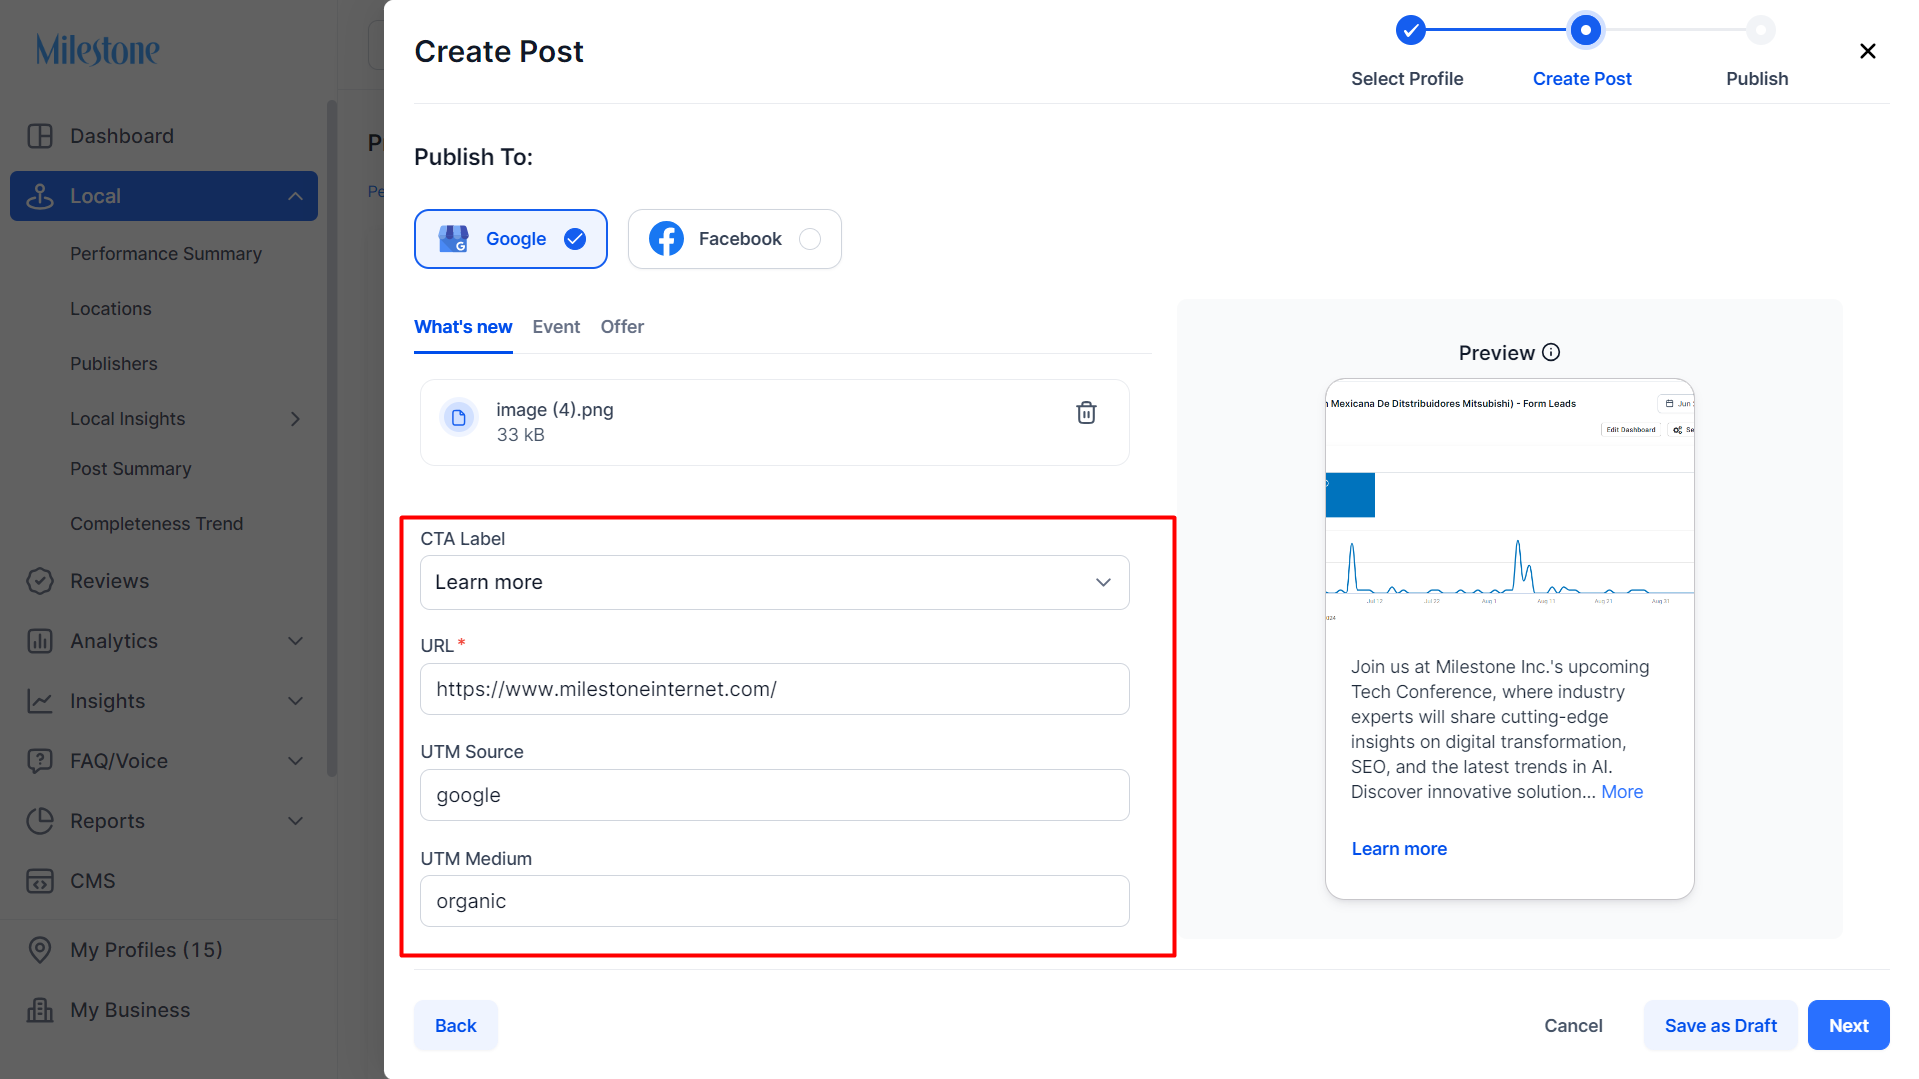The height and width of the screenshot is (1079, 1919).
Task: Click the CMS code window icon
Action: click(x=40, y=881)
